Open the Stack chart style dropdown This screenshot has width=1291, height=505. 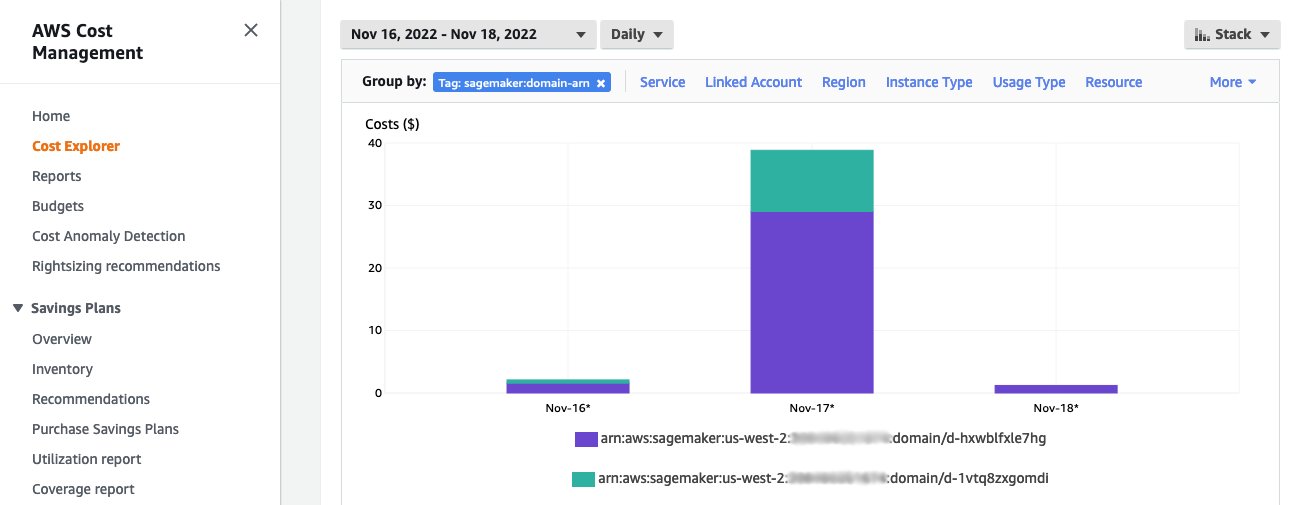1232,34
